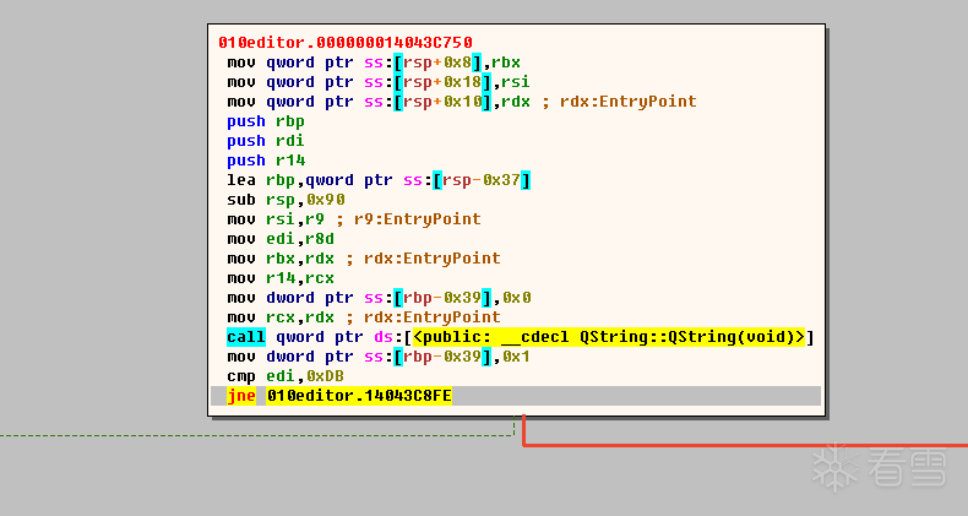Select the 'mov rbx,rdx' instruction line
Viewport: 968px width, 516px height.
click(x=364, y=259)
